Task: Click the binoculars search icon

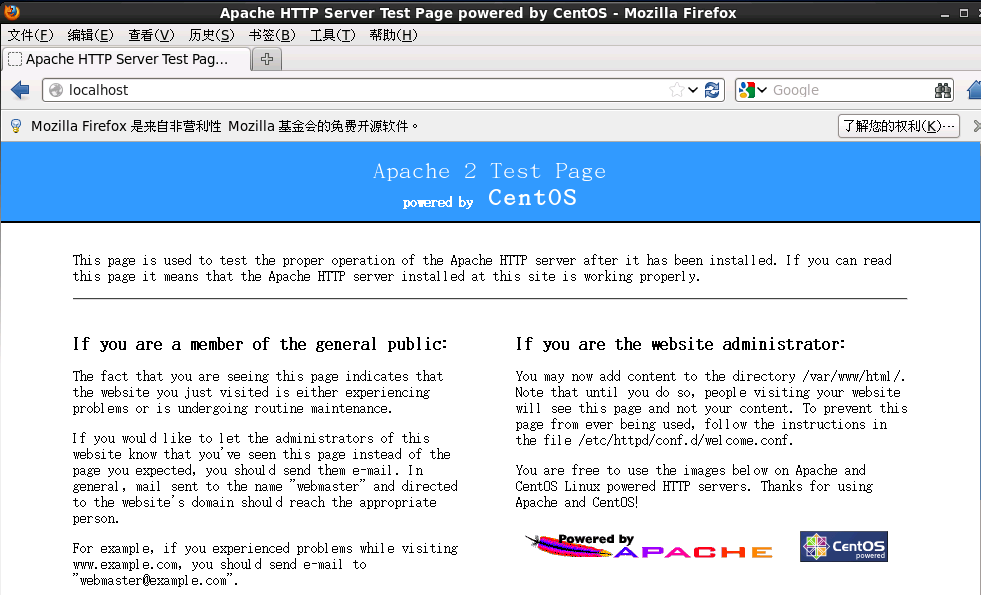Action: coord(942,90)
